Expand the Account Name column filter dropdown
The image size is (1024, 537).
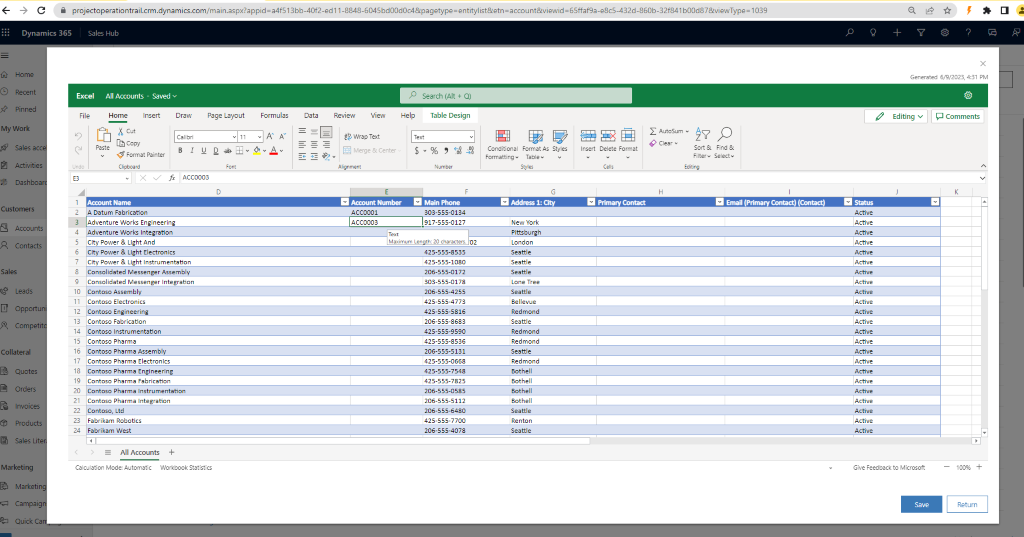pos(344,202)
